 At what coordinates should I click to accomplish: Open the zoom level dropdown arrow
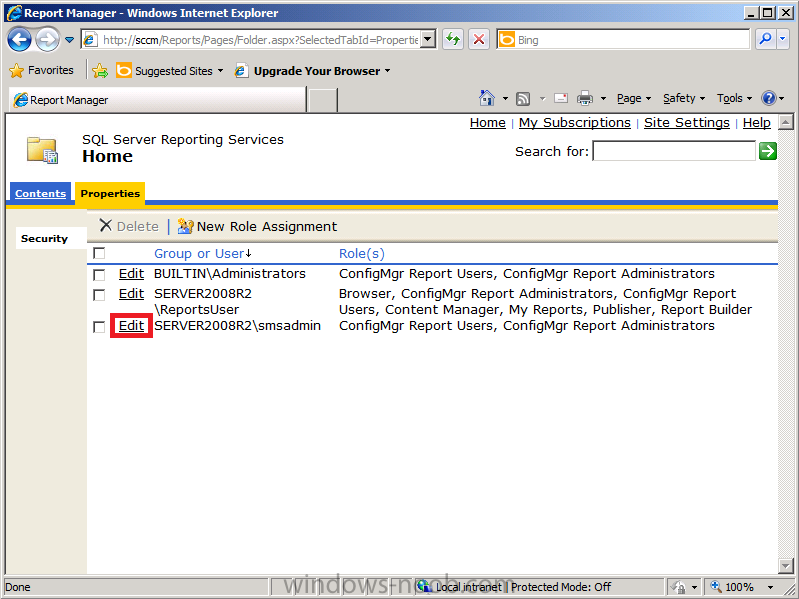[770, 587]
